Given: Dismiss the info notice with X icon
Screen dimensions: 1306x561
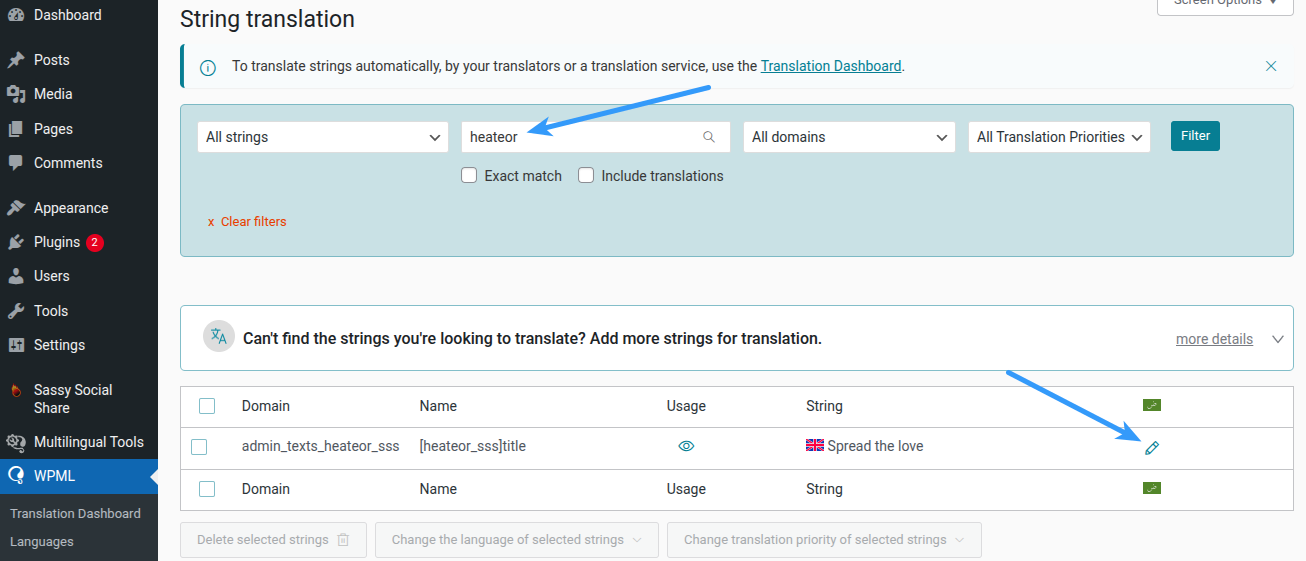Looking at the screenshot, I should pos(1271,66).
